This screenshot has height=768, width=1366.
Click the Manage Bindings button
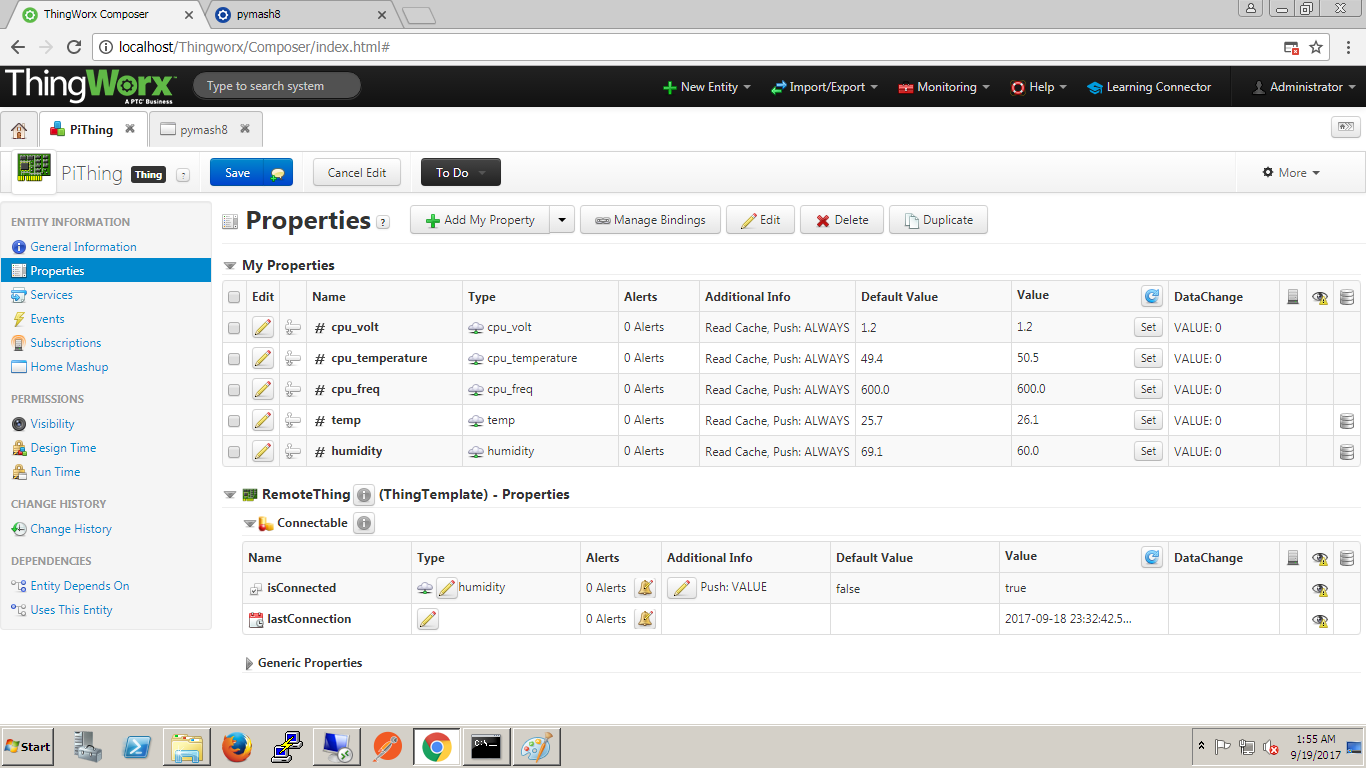(x=650, y=220)
